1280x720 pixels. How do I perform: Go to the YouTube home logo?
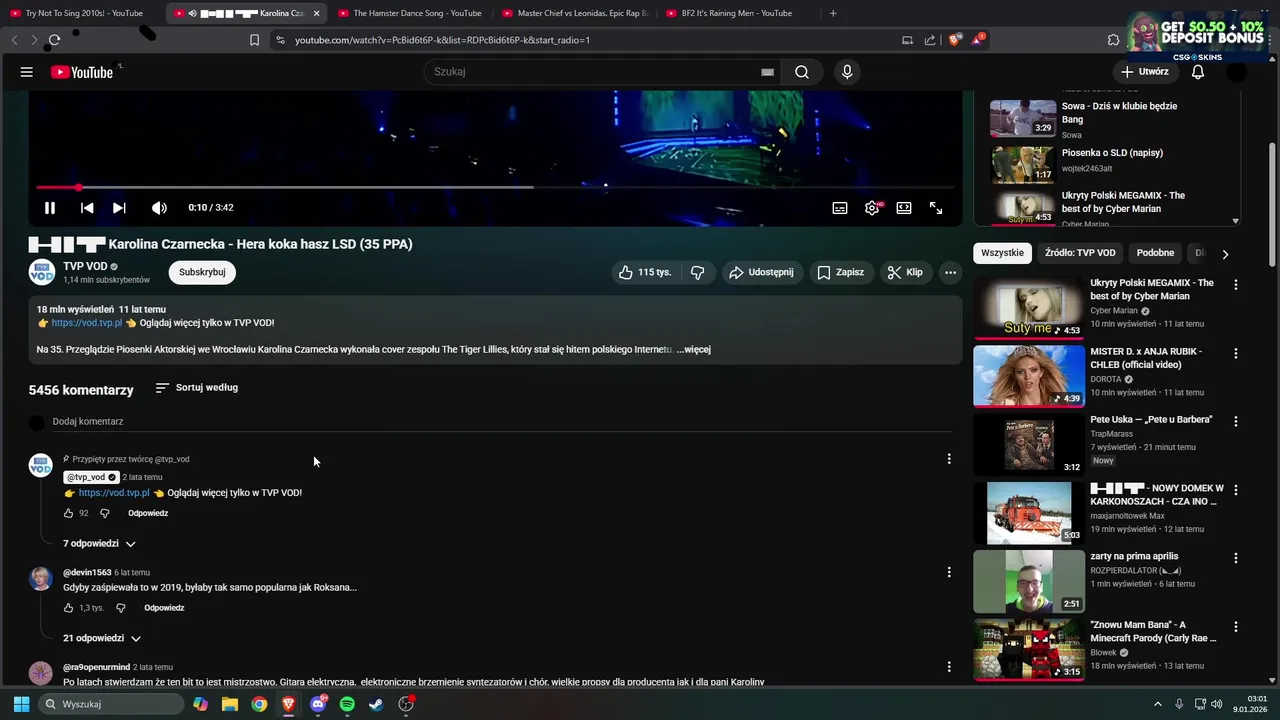point(82,72)
